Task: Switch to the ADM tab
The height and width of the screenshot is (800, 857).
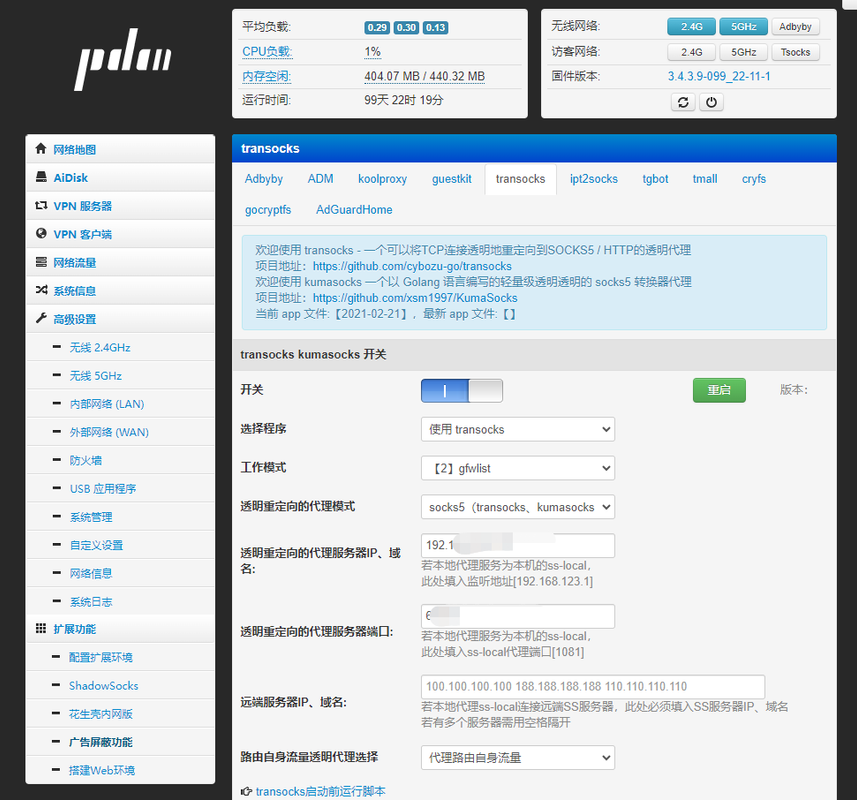Action: point(320,179)
